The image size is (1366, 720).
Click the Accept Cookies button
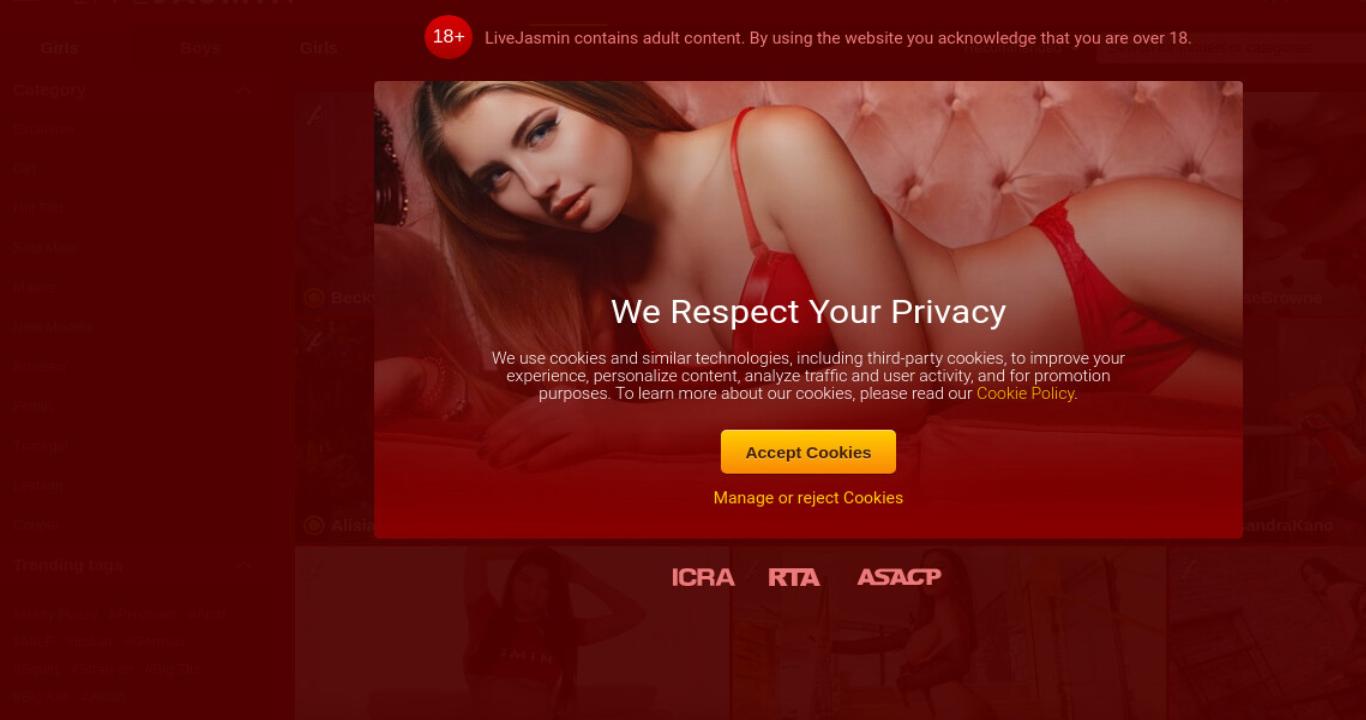pyautogui.click(x=808, y=452)
